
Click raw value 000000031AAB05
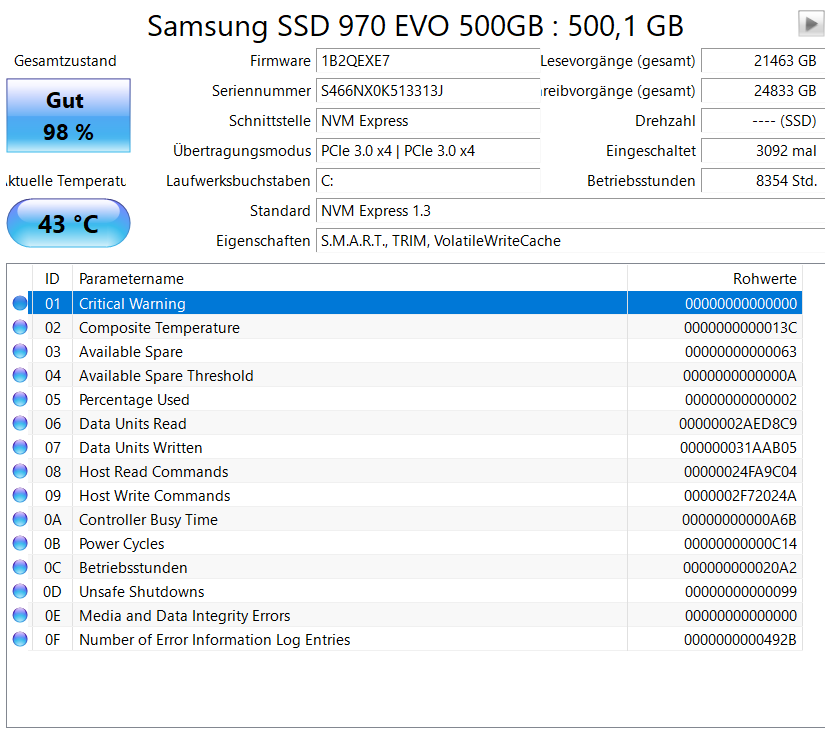pyautogui.click(x=738, y=448)
